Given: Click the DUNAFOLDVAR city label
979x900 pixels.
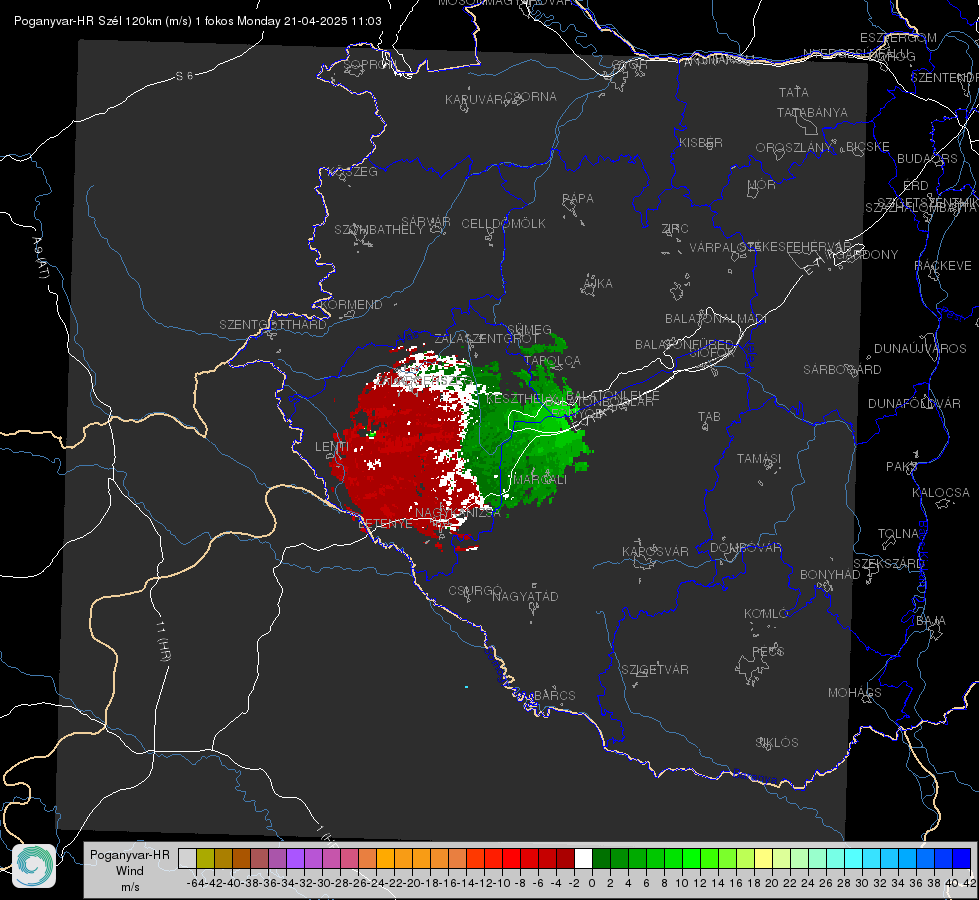Looking at the screenshot, I should (914, 404).
